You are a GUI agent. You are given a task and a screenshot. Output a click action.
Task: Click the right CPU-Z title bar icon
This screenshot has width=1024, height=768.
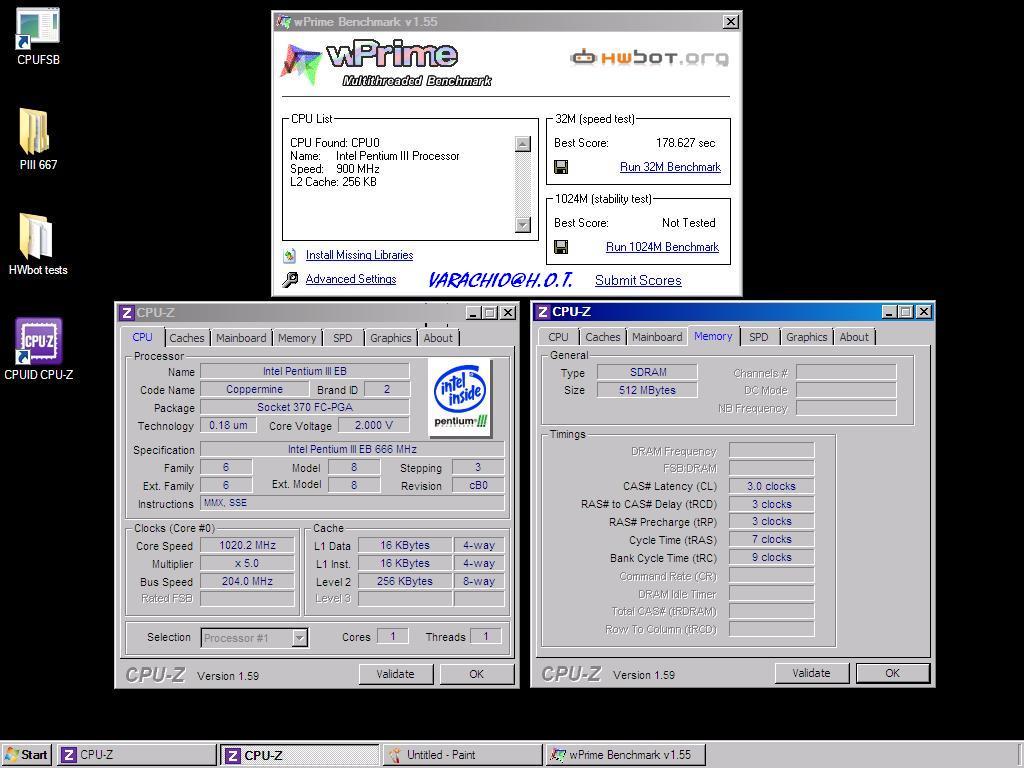[x=543, y=312]
